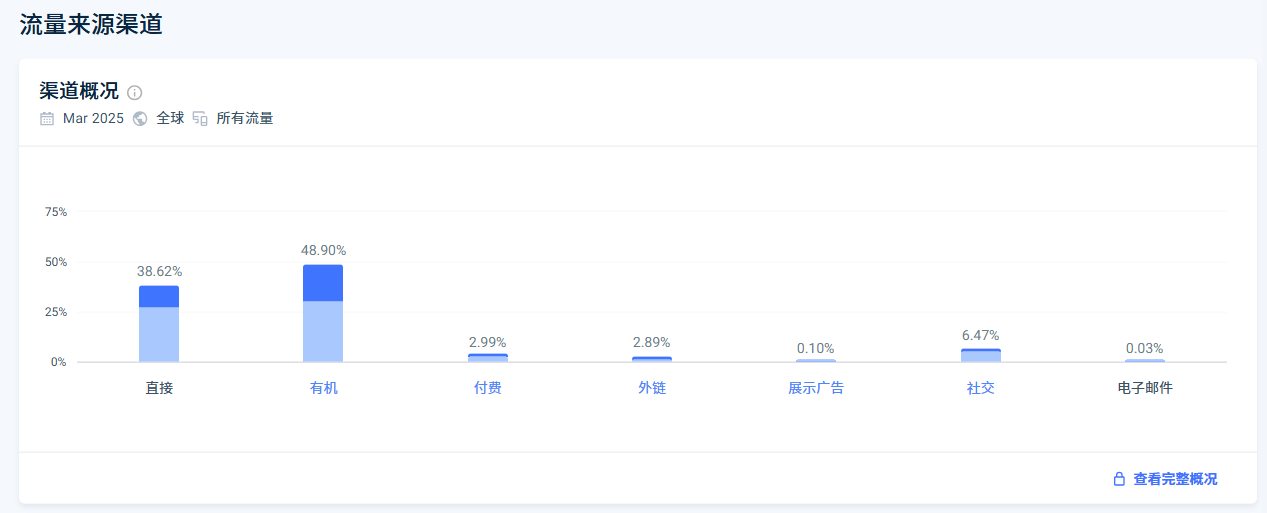Click the 48.90% value label
The width and height of the screenshot is (1267, 513).
[x=323, y=250]
